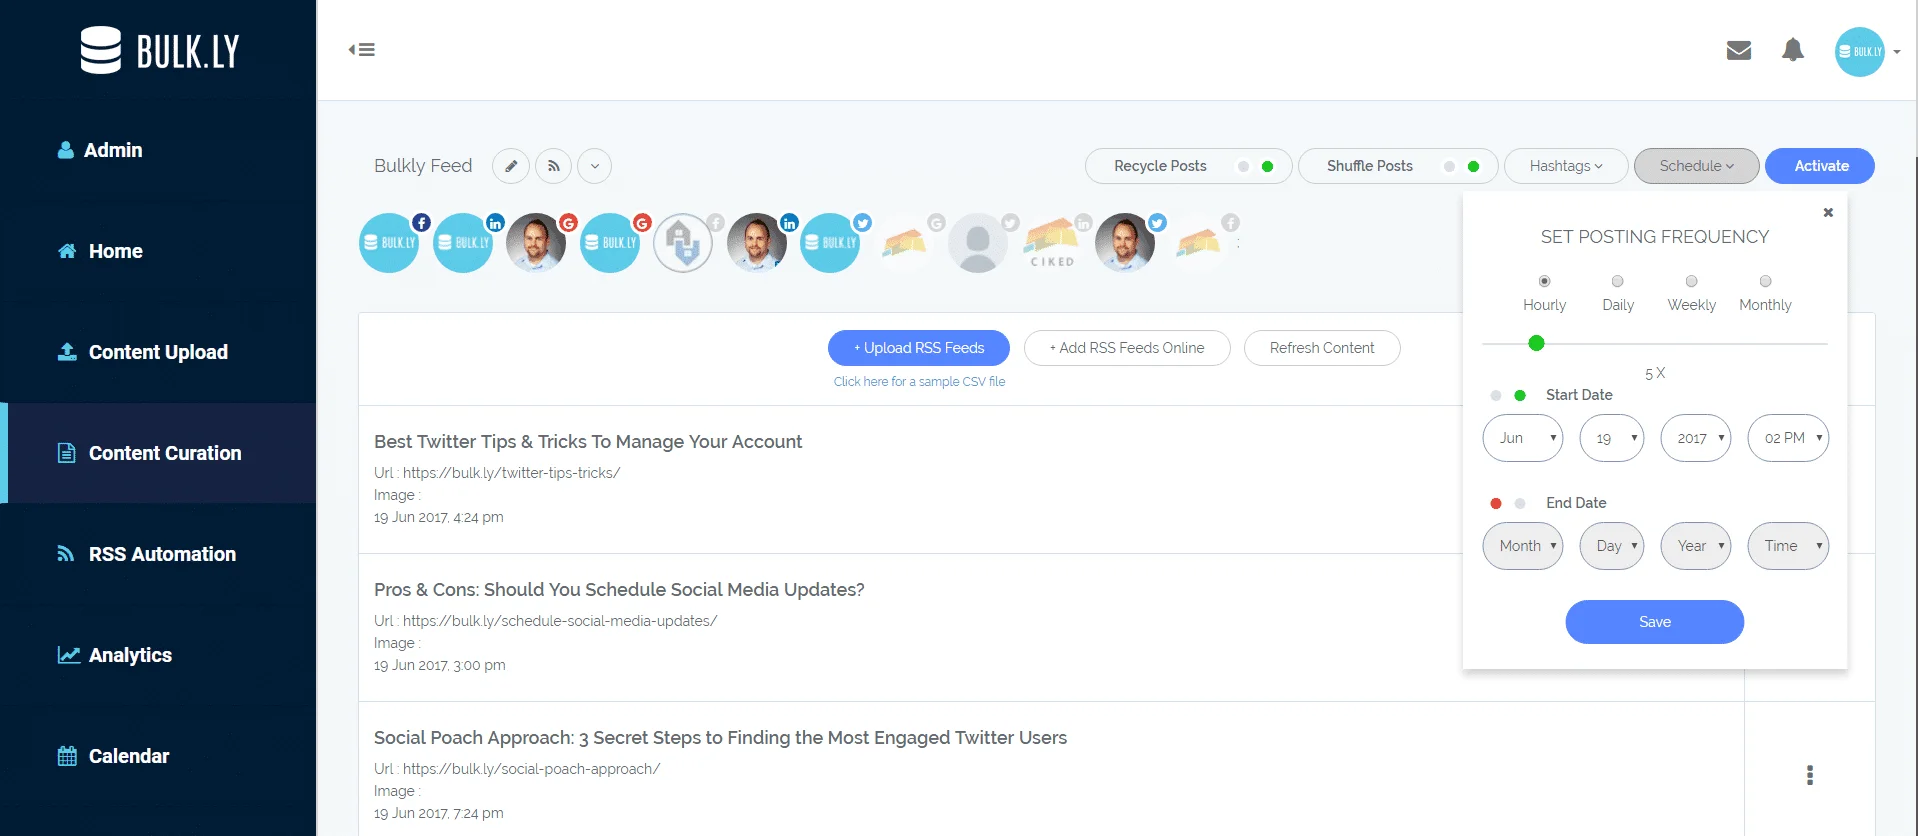Viewport: 1918px width, 836px height.
Task: Toggle the Shuffle Posts switch
Action: tap(1461, 167)
